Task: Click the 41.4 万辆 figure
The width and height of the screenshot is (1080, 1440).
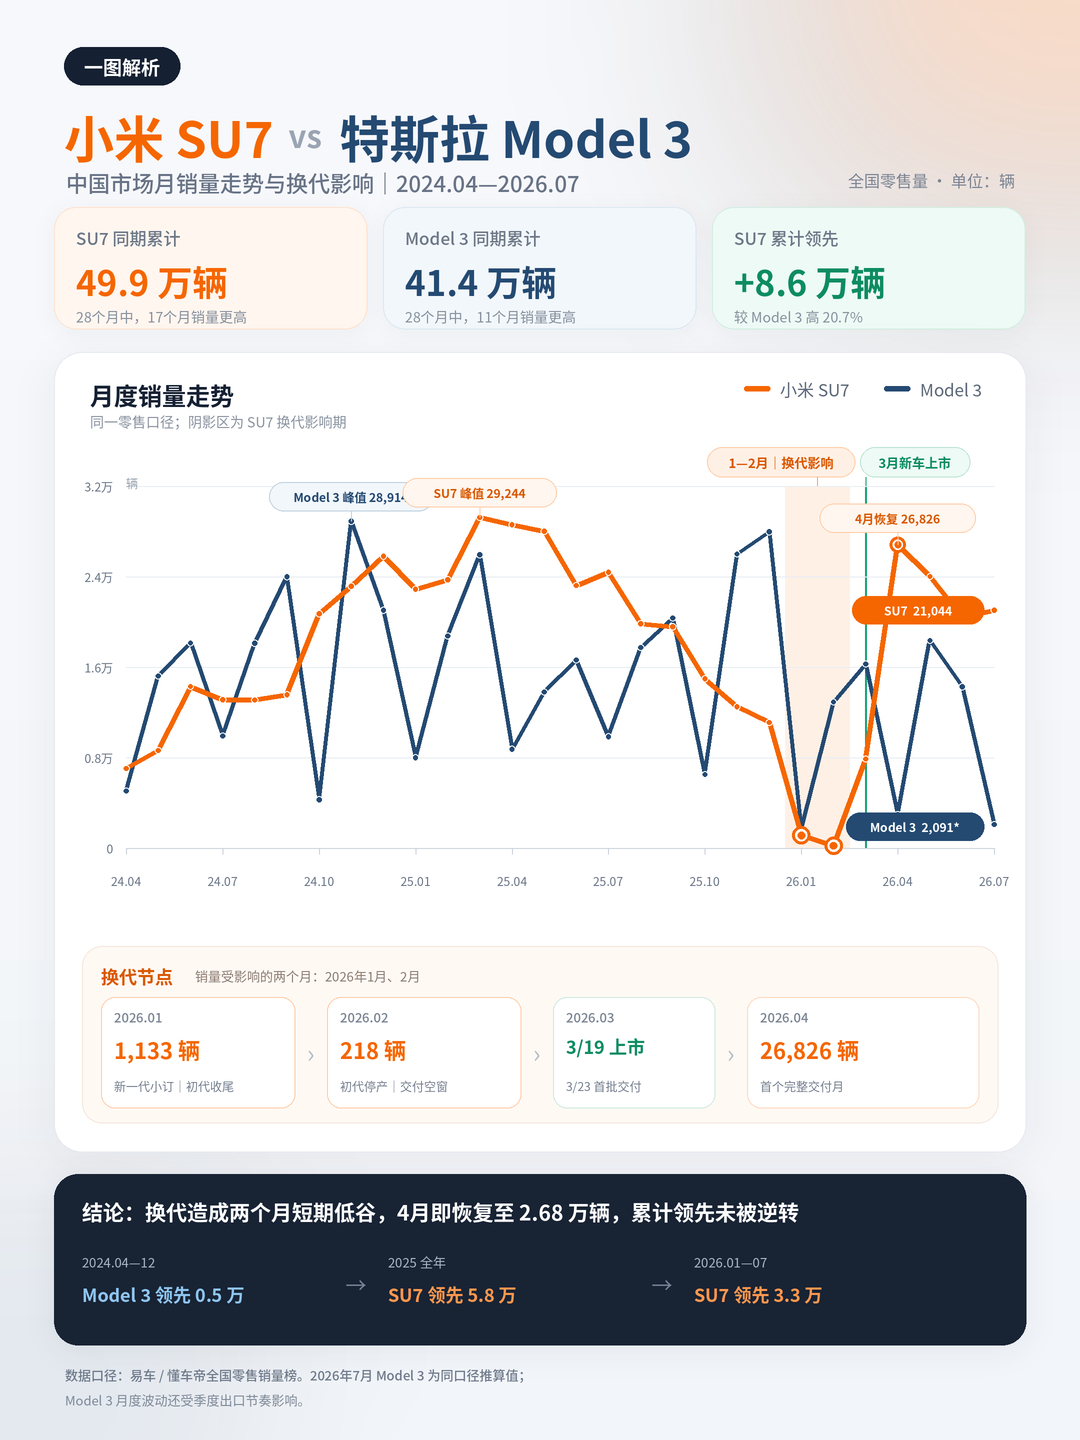Action: pos(480,283)
